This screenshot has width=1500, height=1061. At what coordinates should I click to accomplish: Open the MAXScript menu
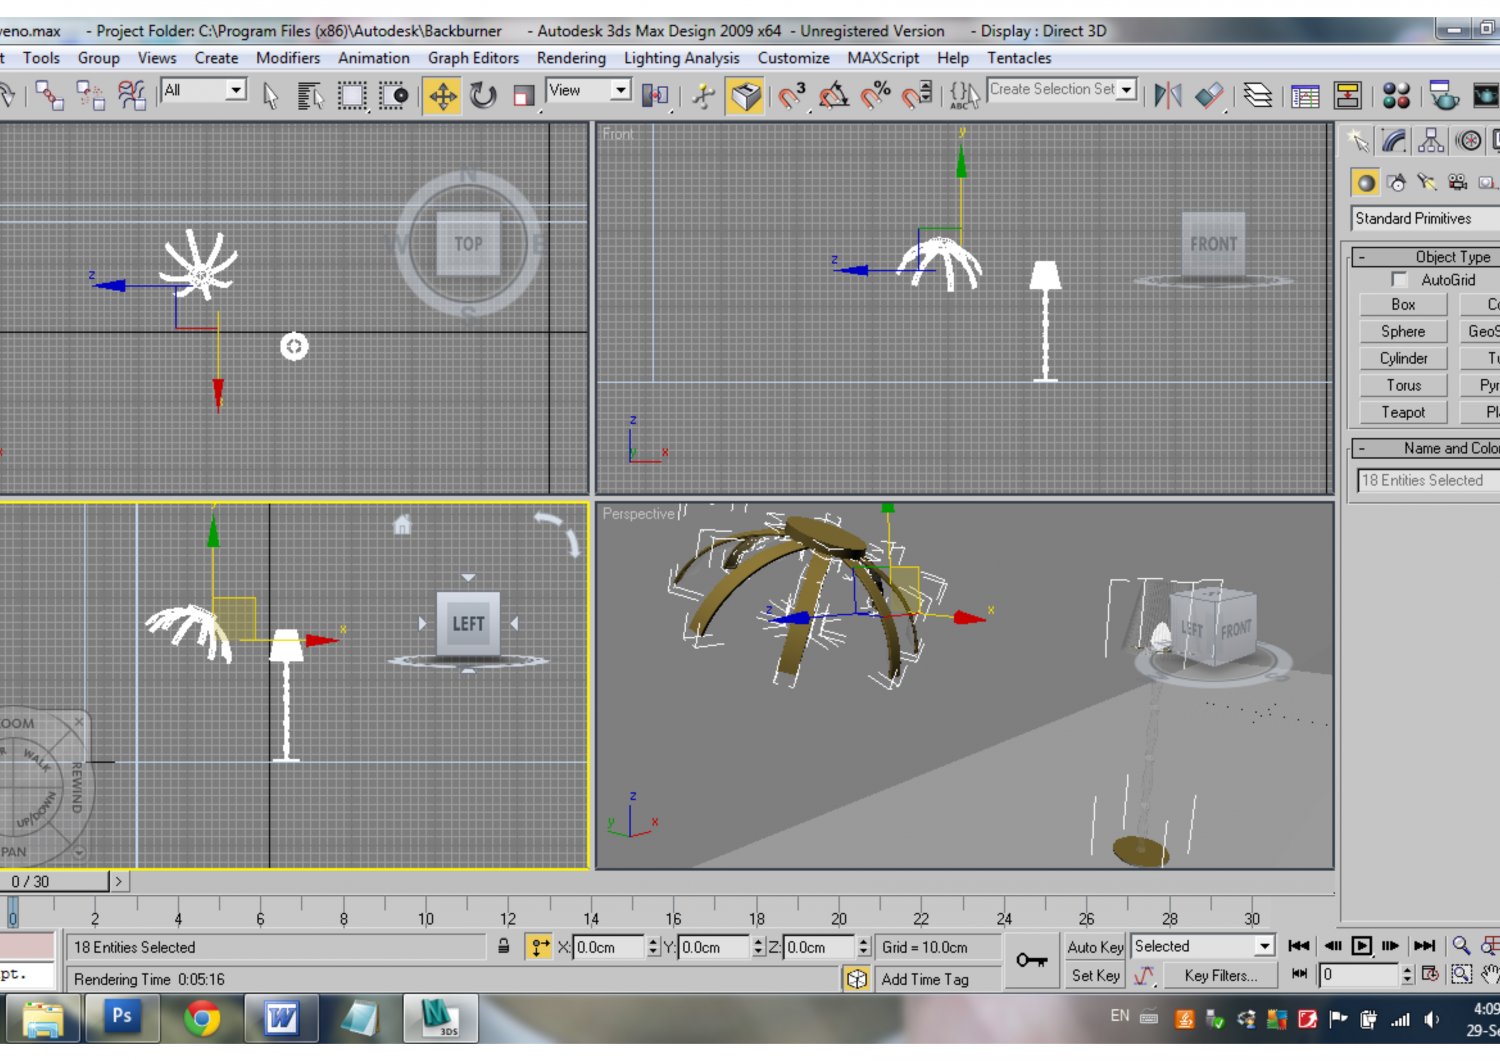pyautogui.click(x=881, y=58)
